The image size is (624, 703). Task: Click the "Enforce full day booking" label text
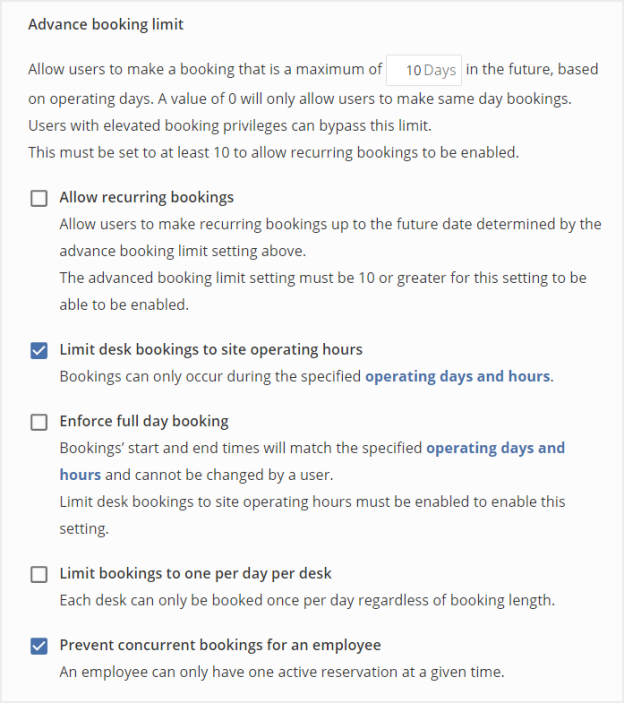click(144, 421)
